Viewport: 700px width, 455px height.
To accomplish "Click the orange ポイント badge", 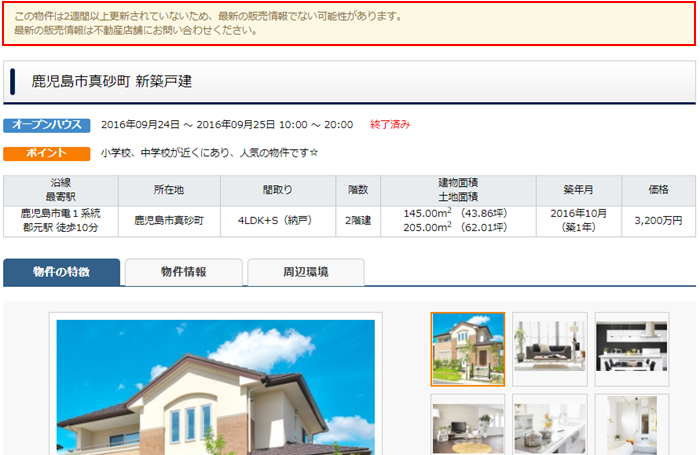I will click(47, 153).
